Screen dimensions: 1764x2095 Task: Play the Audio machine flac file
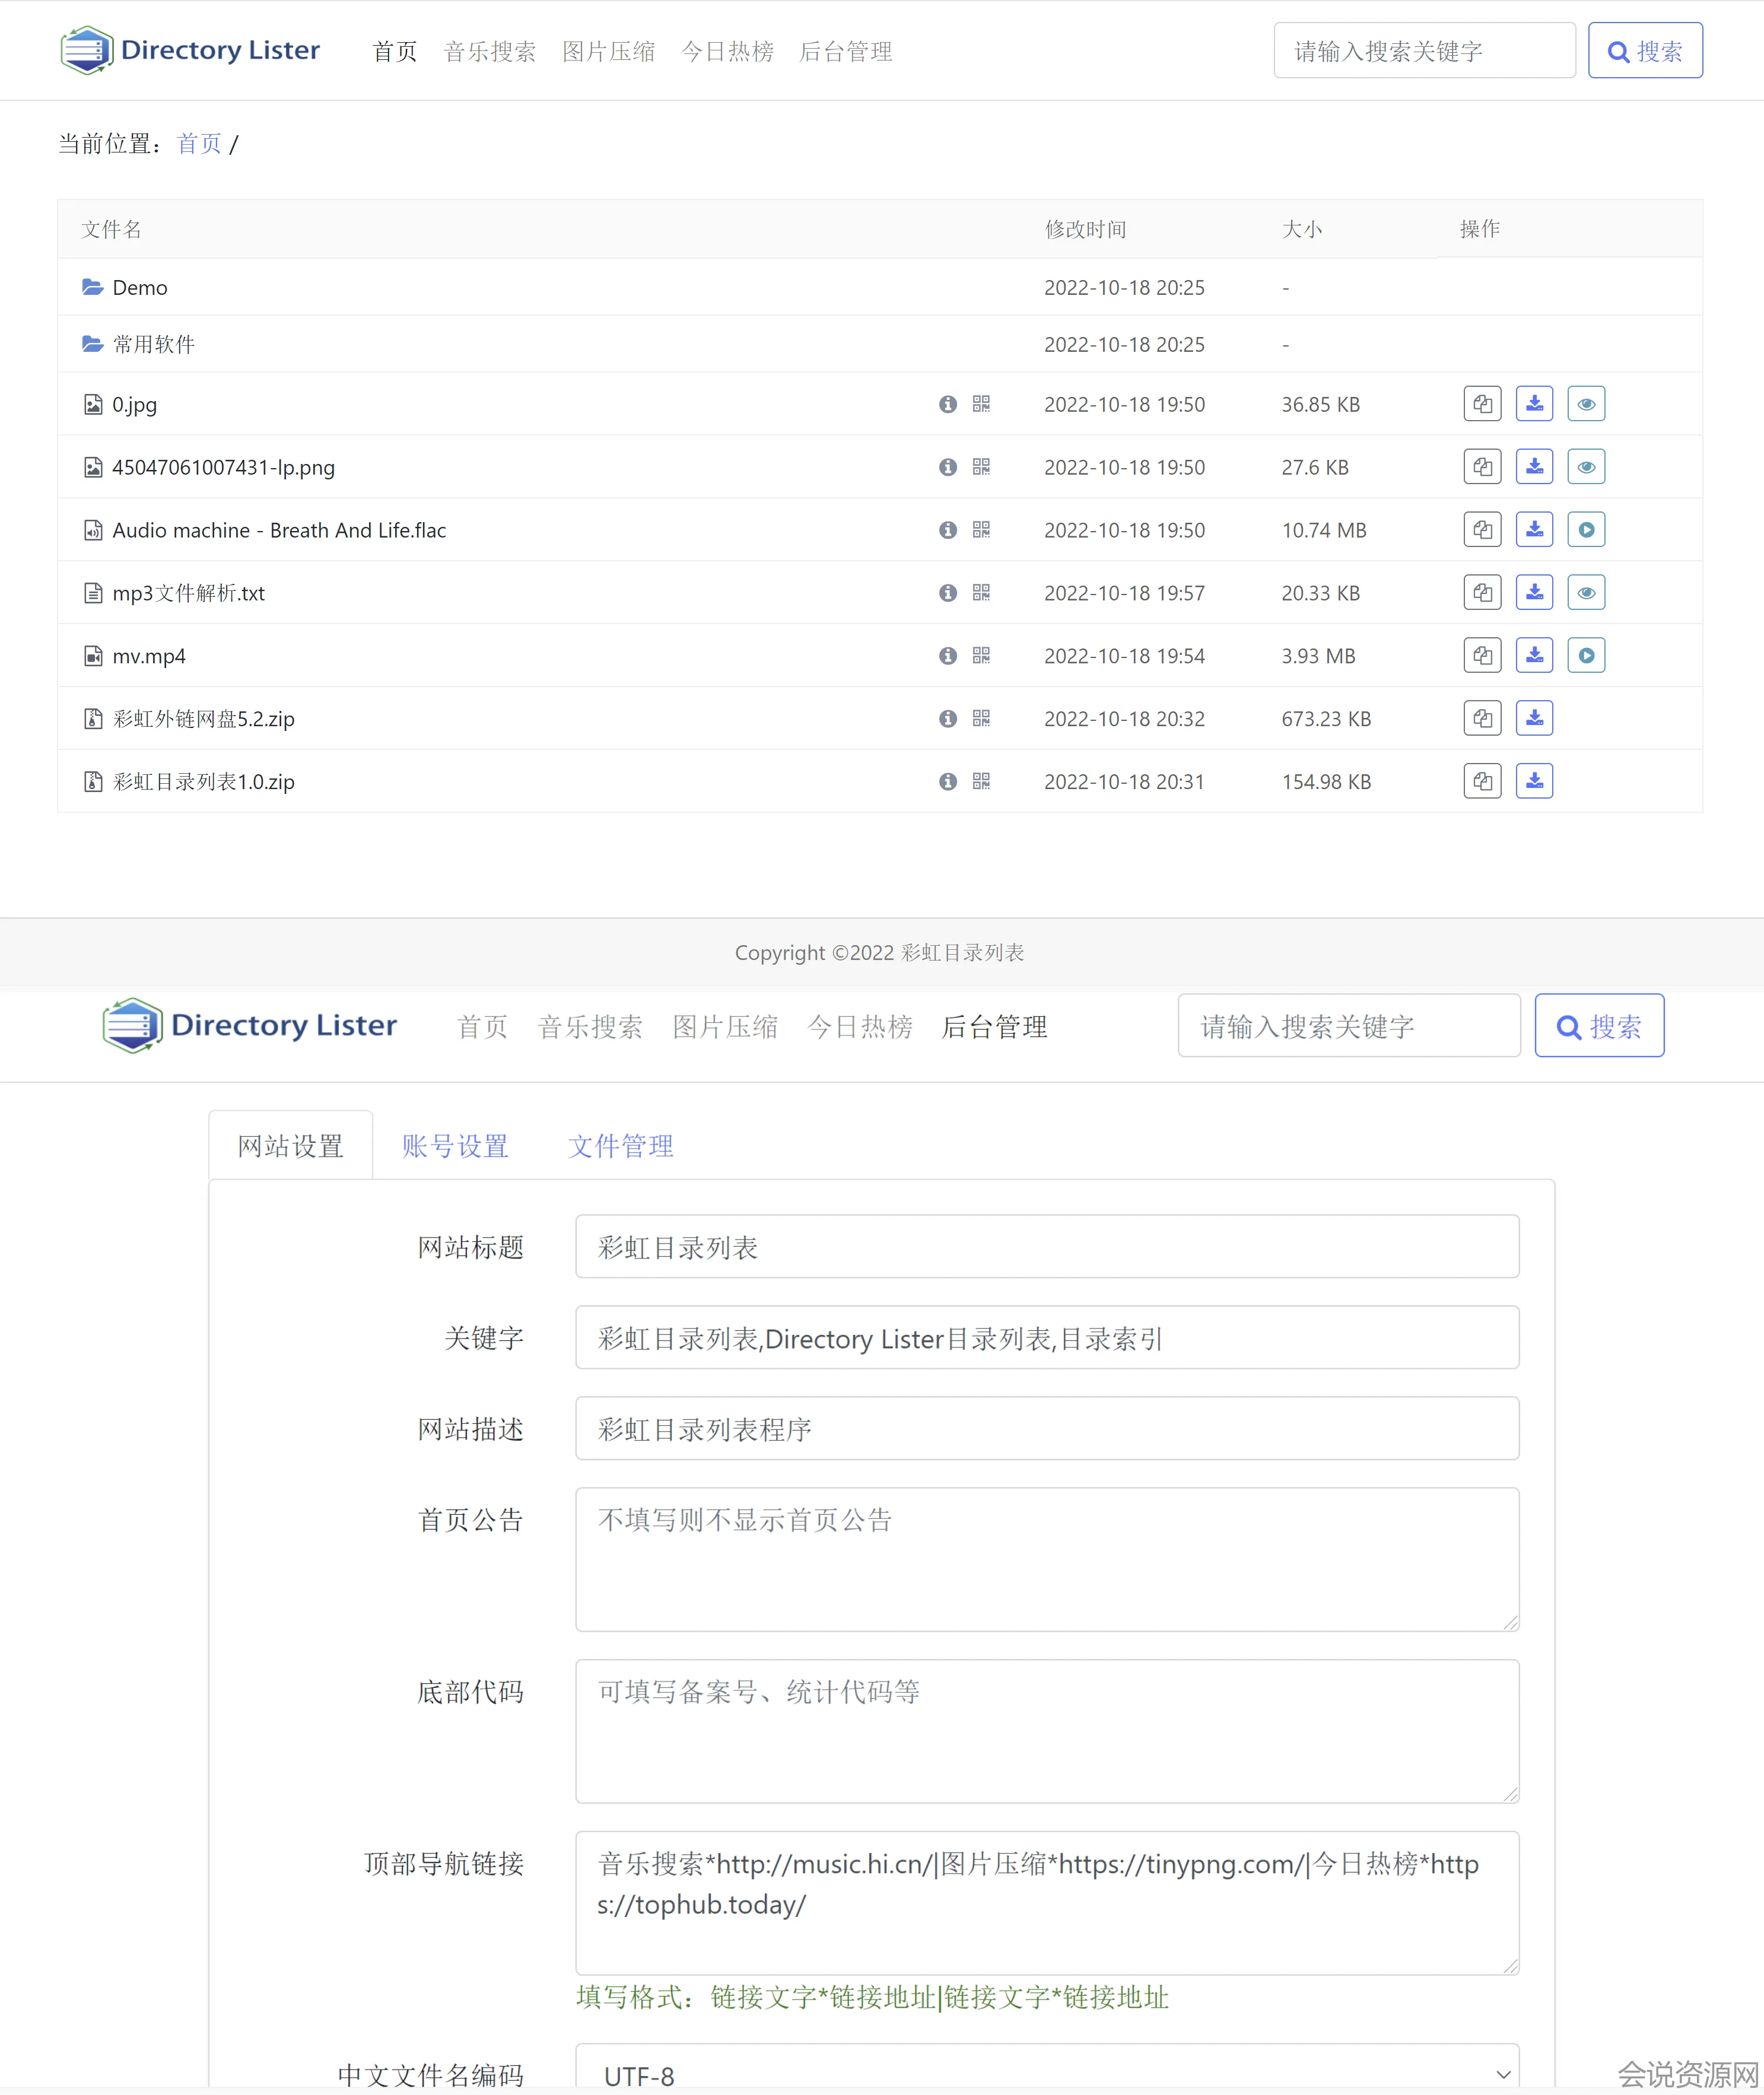coord(1586,530)
